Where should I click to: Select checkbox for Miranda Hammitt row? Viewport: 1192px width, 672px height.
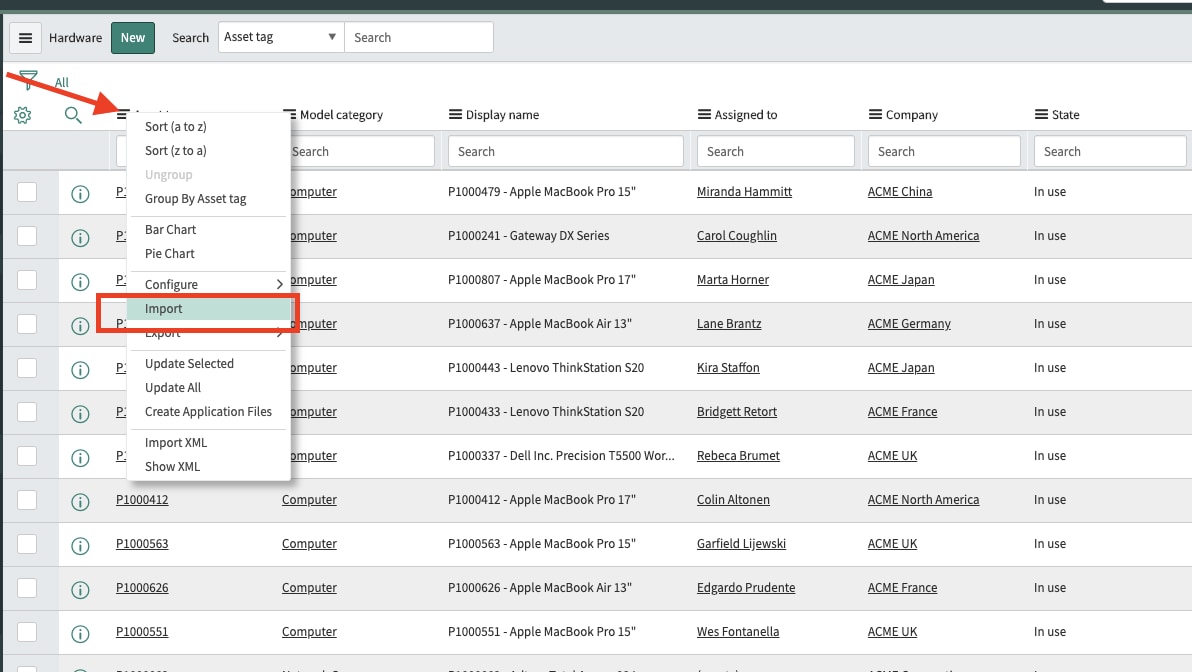tap(27, 192)
